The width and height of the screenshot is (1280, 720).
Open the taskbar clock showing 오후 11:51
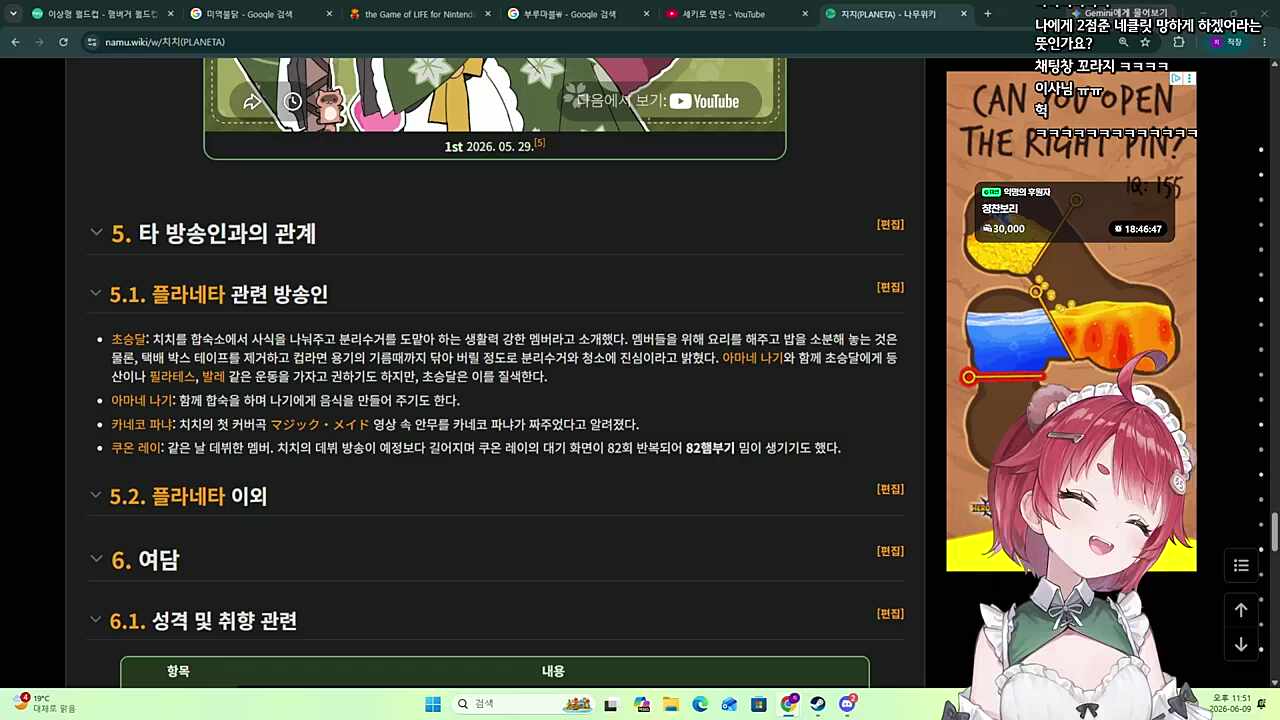pyautogui.click(x=1231, y=704)
